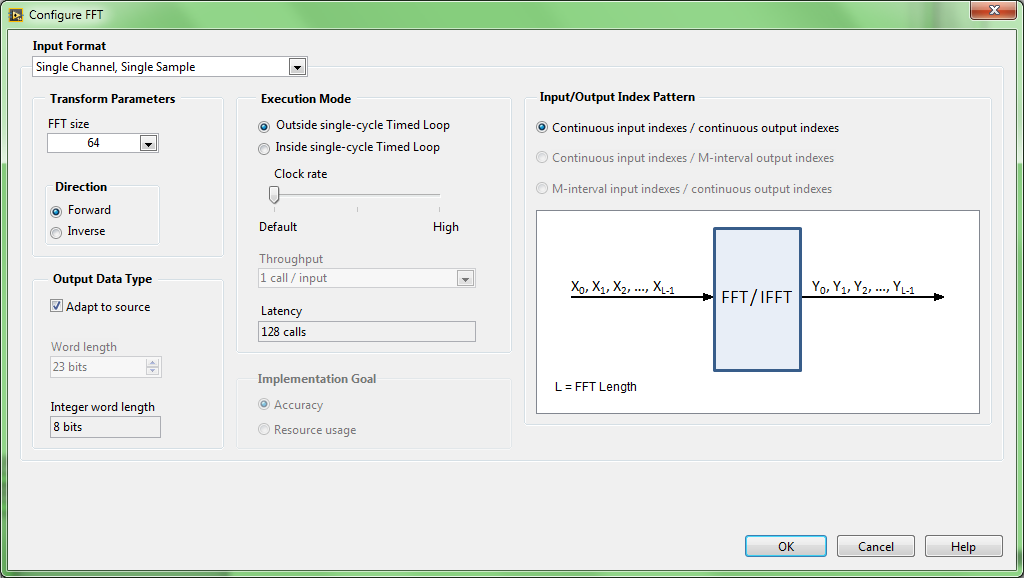Click the Integer word length field
Screen dimensions: 1024x578
point(105,427)
